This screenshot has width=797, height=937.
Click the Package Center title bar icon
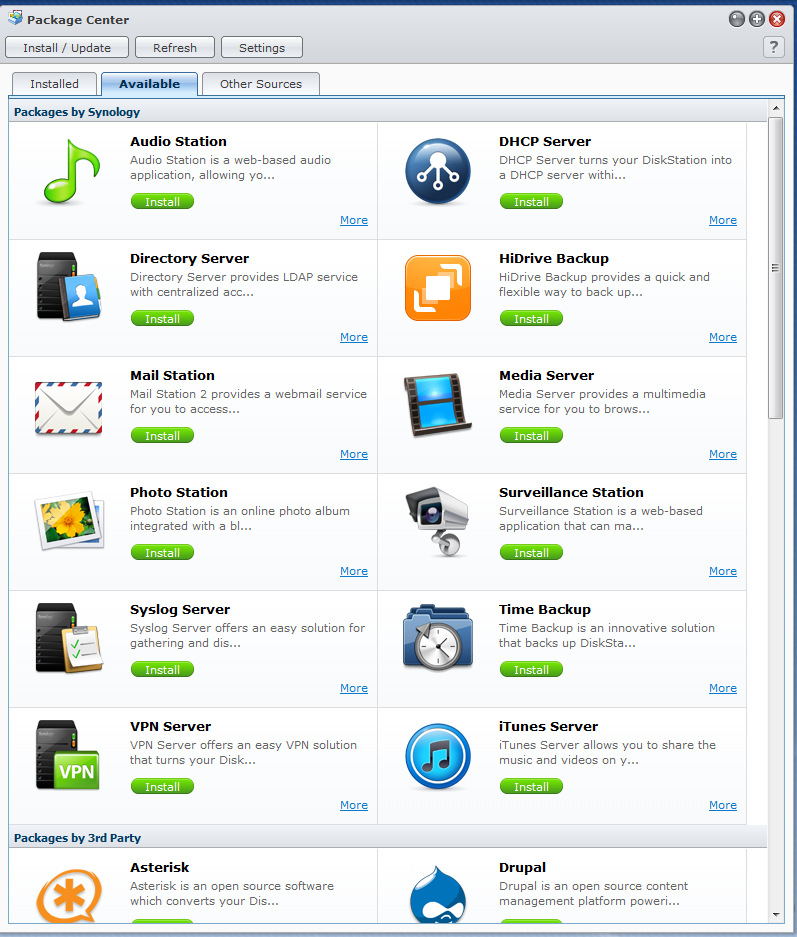(16, 18)
